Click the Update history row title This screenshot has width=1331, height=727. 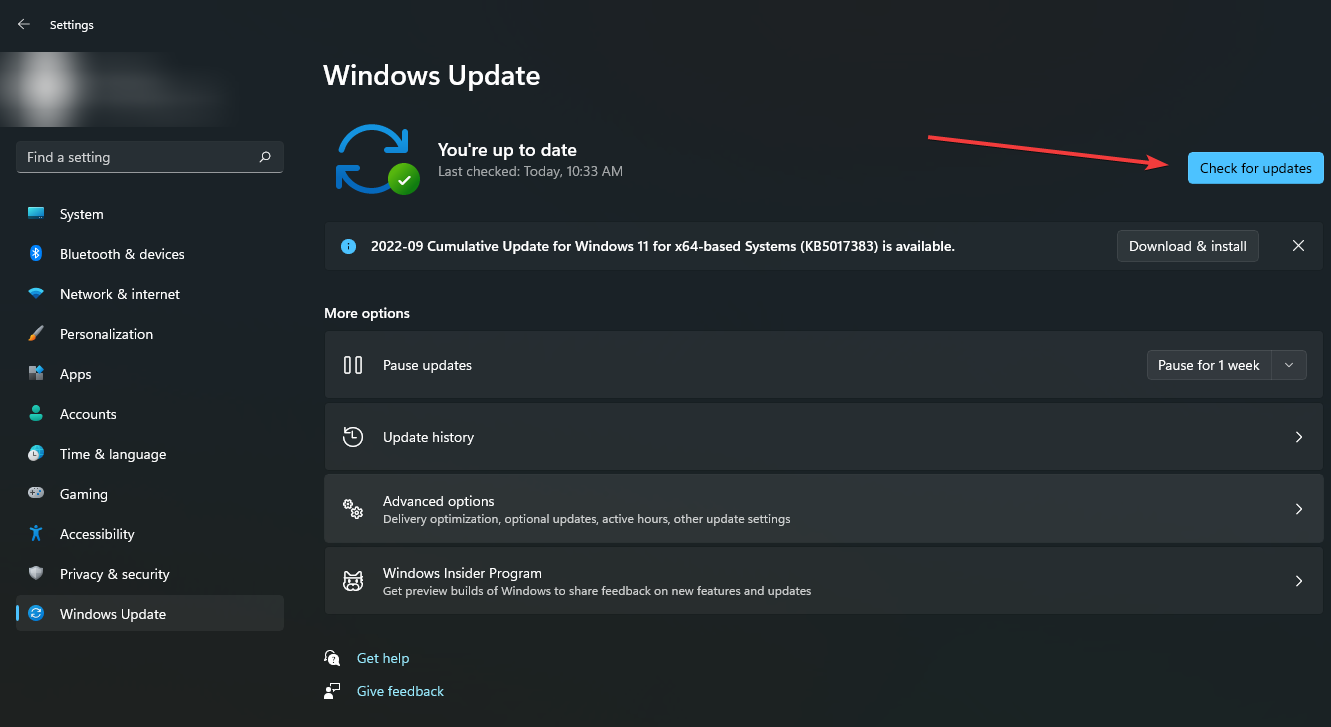[x=428, y=437]
